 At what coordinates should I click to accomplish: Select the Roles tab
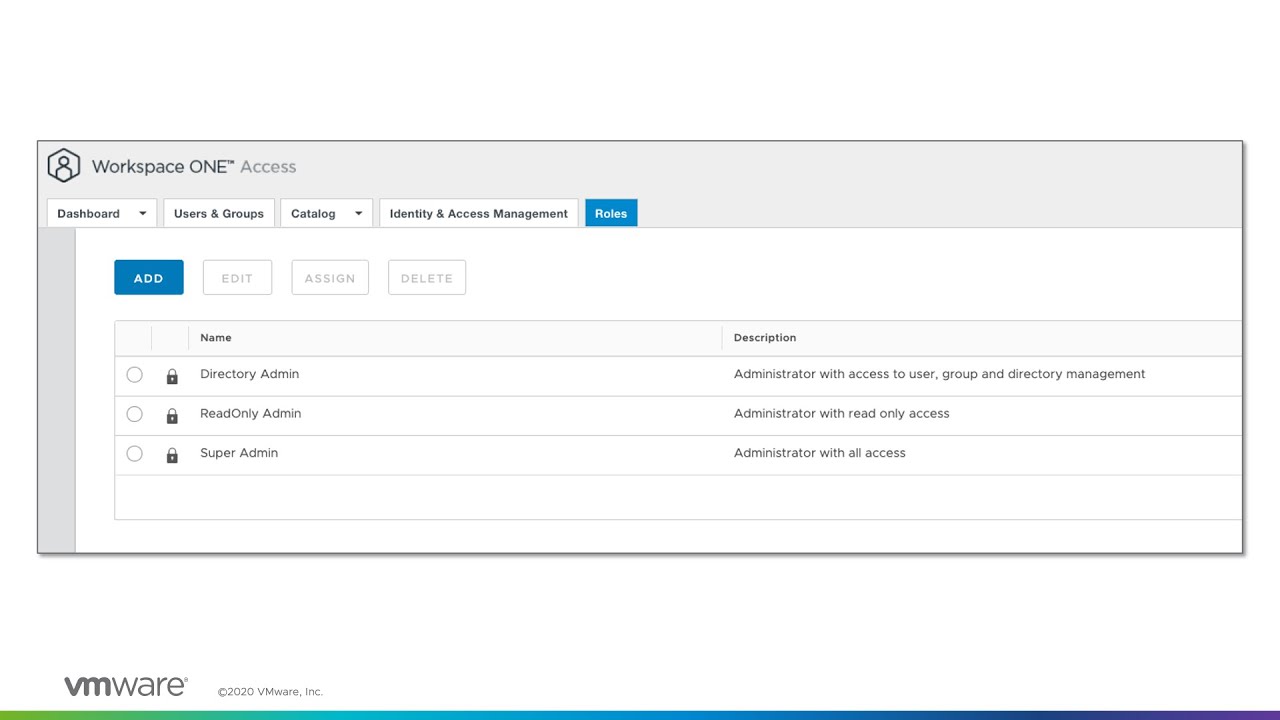click(x=611, y=213)
